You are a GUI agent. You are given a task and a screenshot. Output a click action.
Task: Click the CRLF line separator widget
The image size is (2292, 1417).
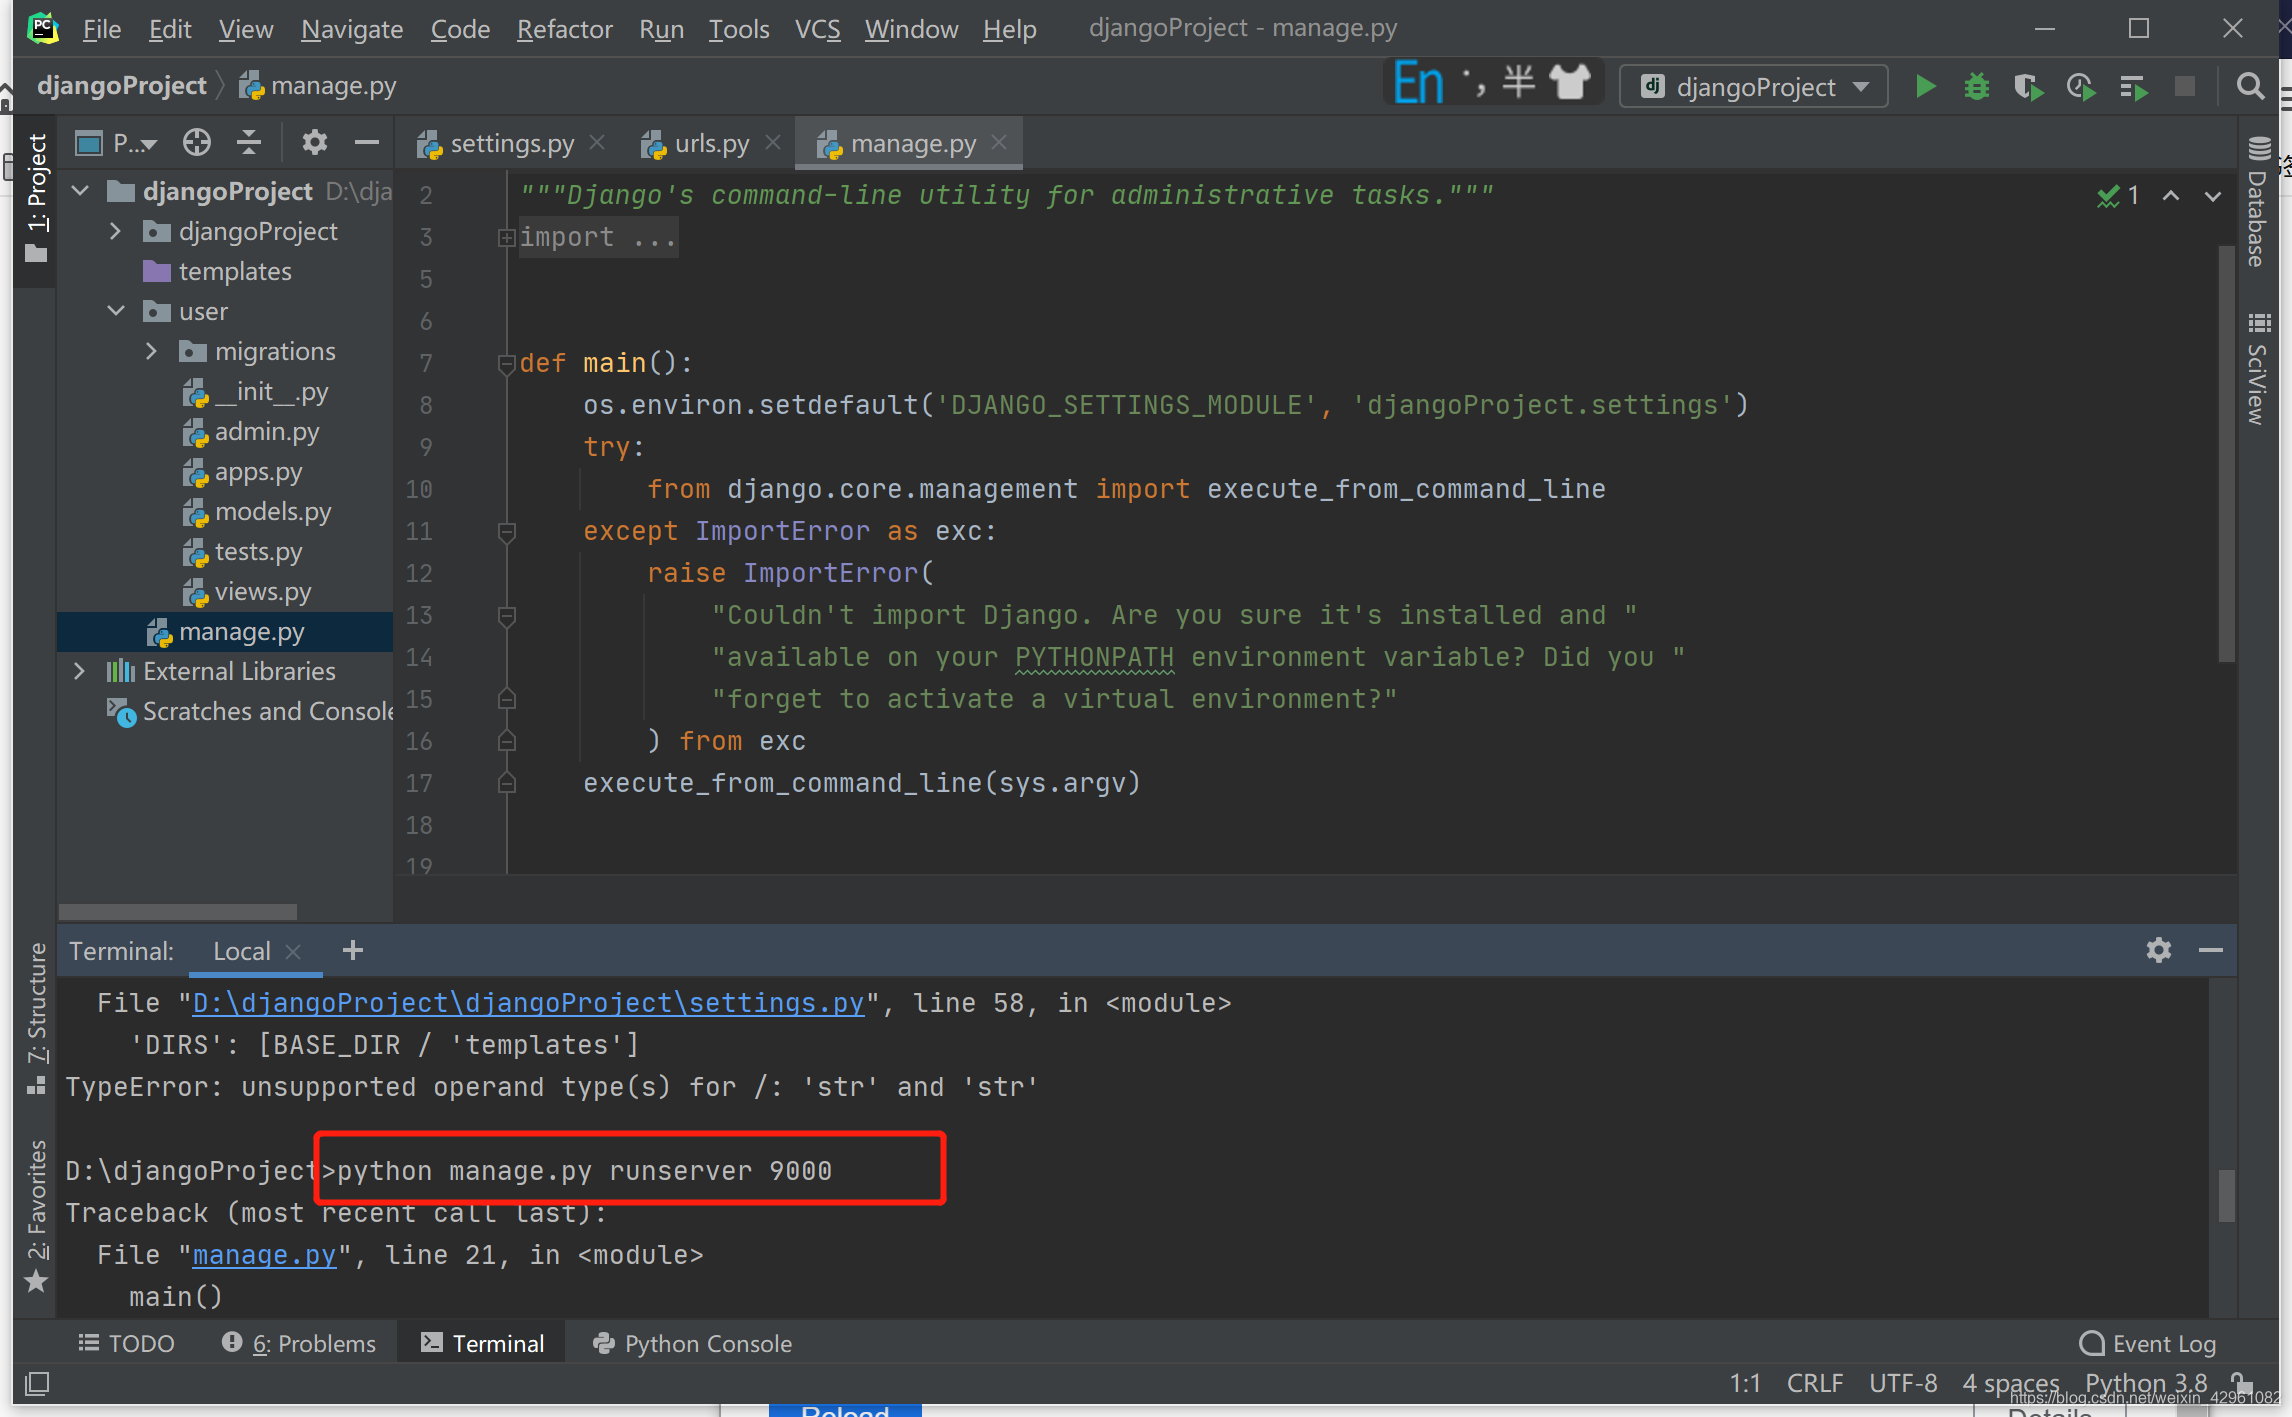[1814, 1383]
